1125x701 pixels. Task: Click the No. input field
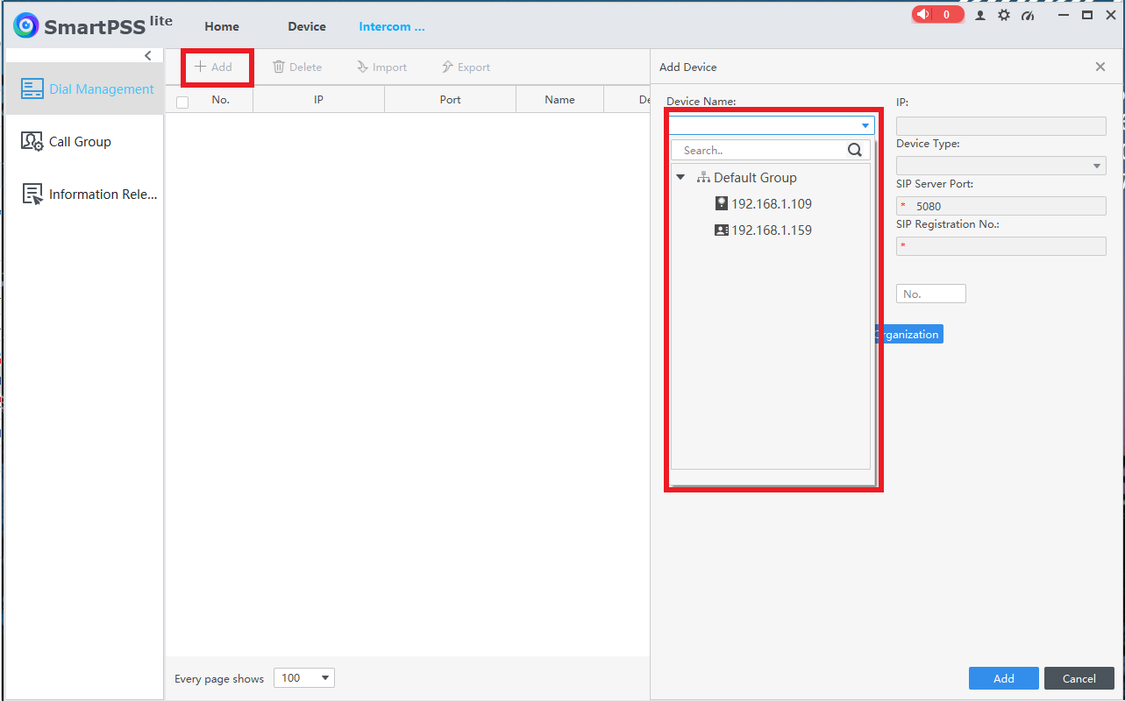pos(931,293)
